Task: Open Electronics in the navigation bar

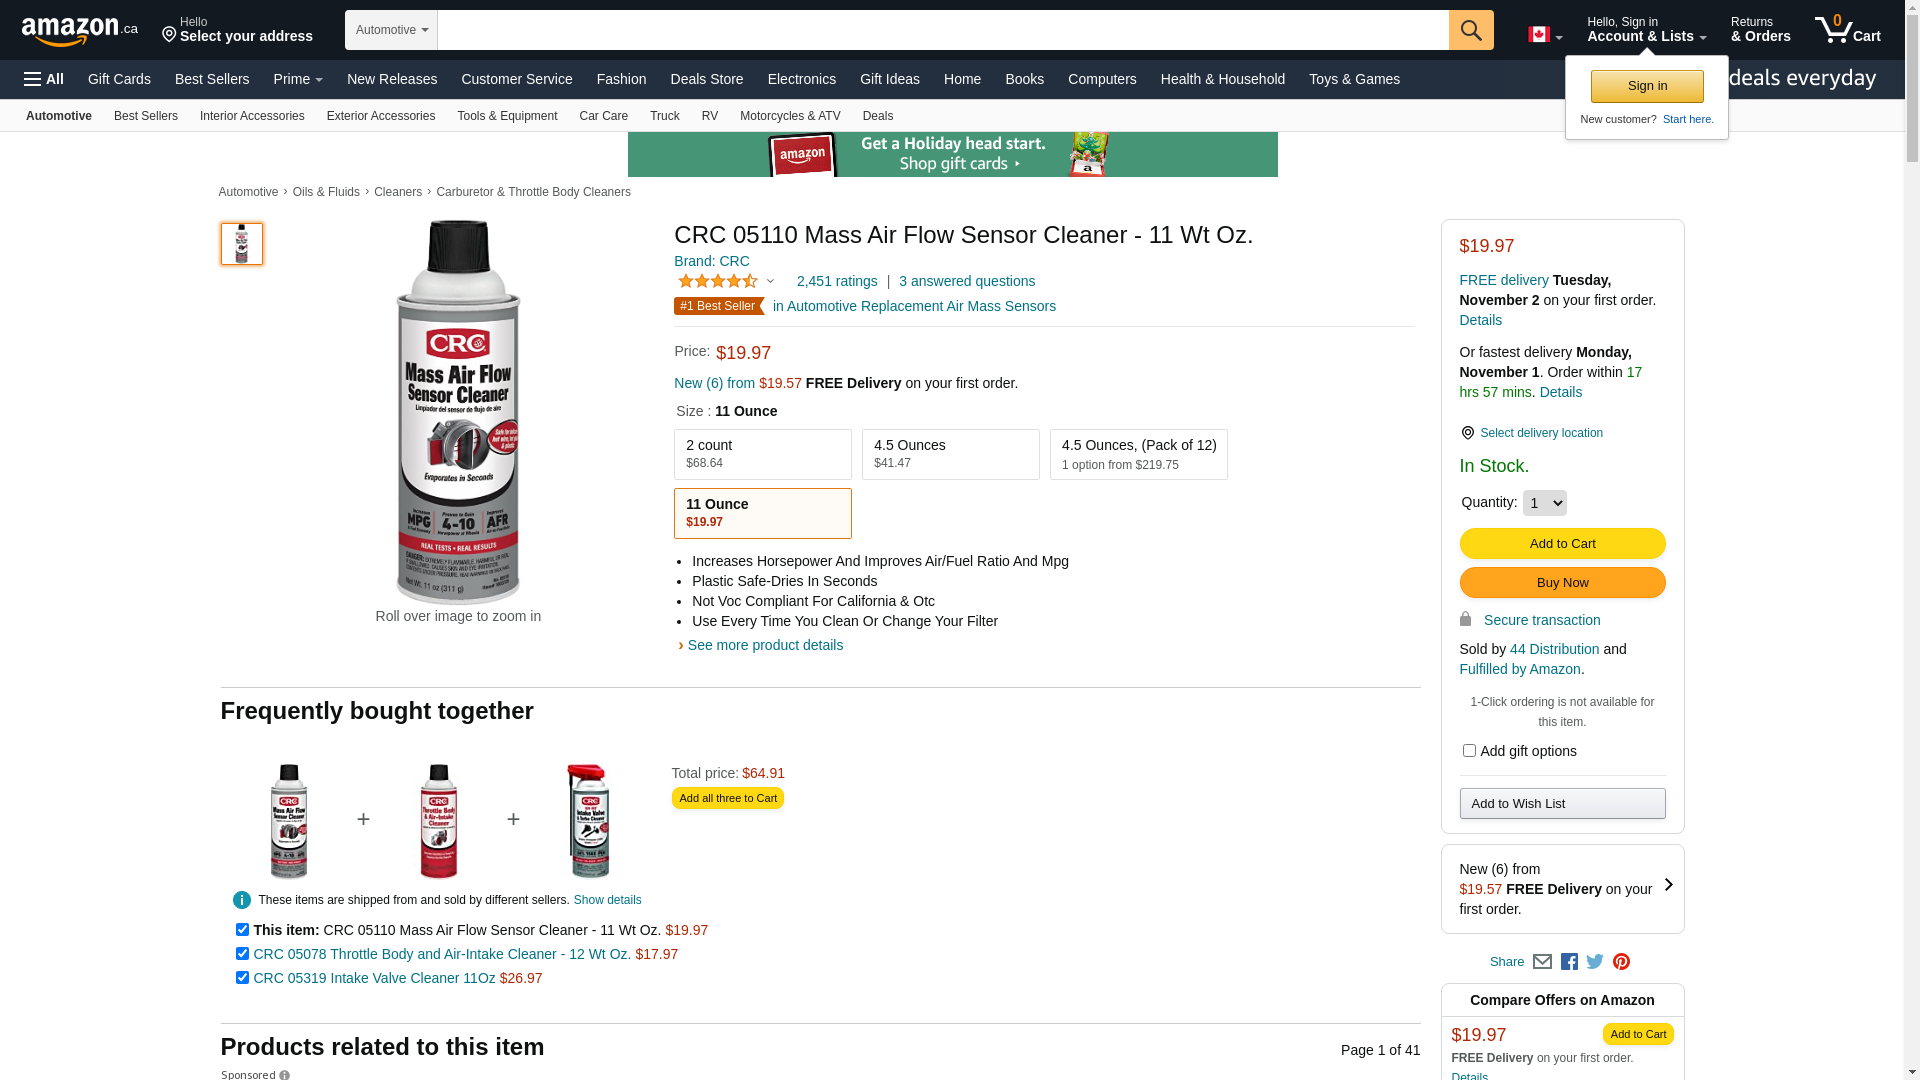Action: click(801, 79)
